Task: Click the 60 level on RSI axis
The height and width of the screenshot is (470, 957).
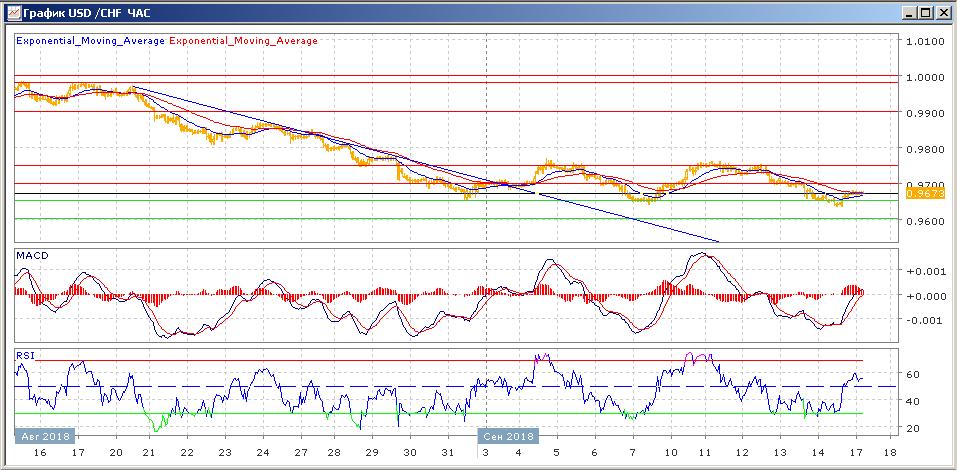Action: point(912,374)
